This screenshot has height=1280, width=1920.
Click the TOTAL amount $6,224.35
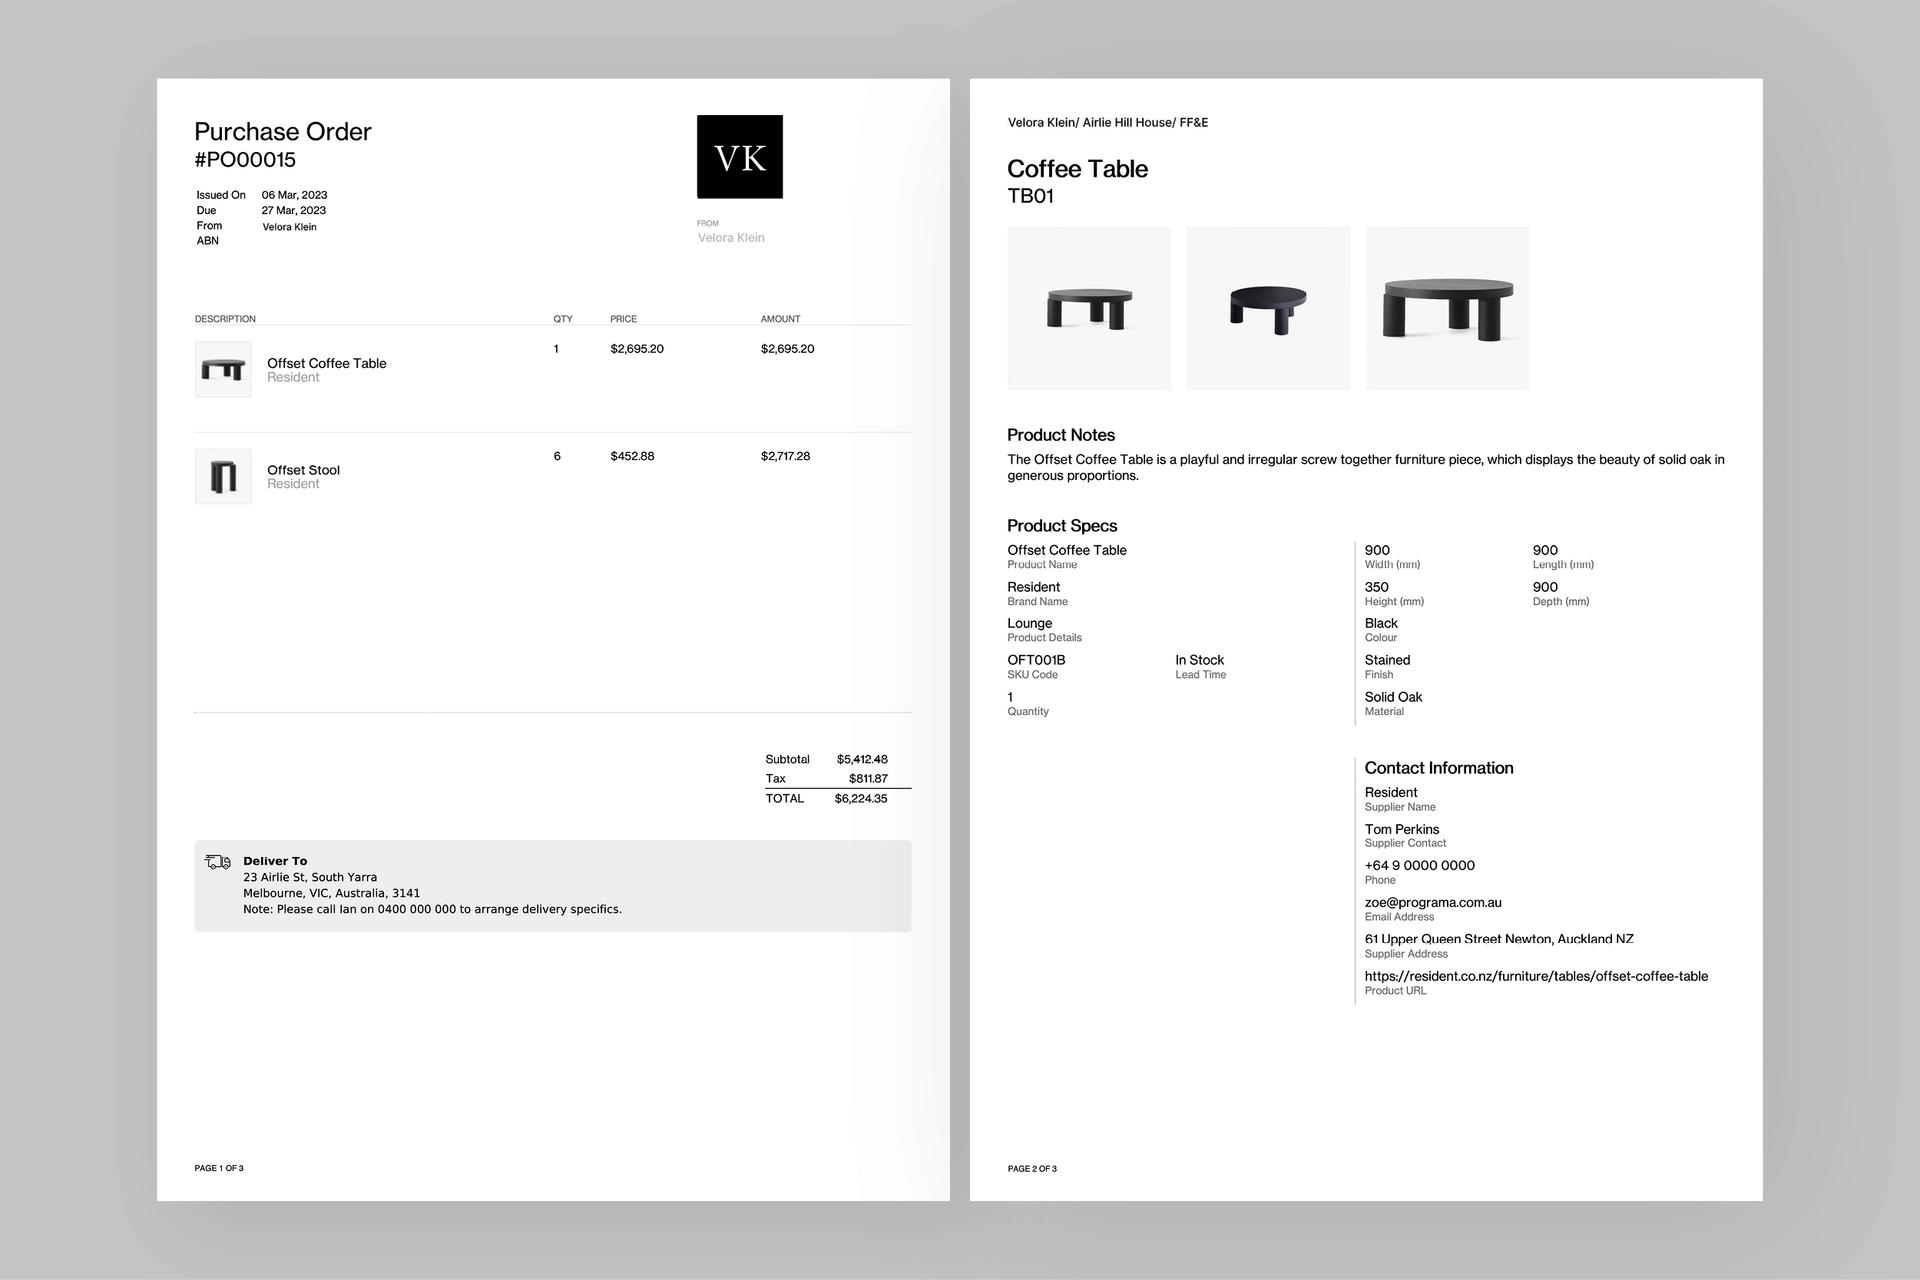click(860, 799)
